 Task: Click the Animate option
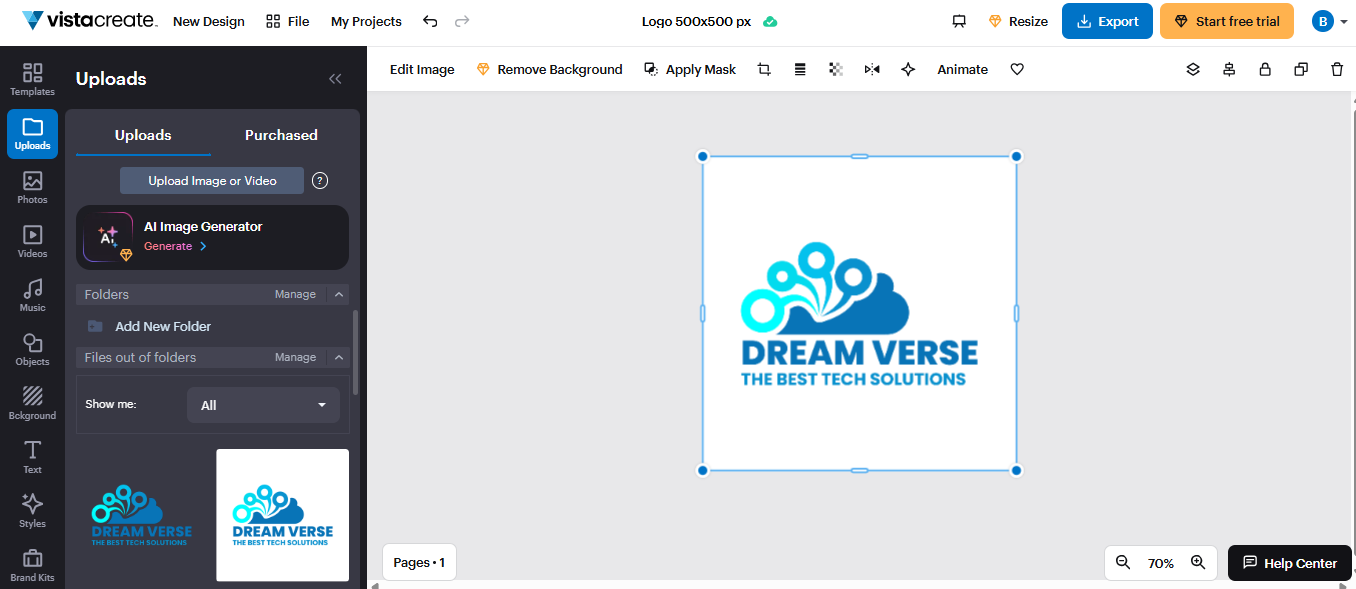[x=962, y=69]
